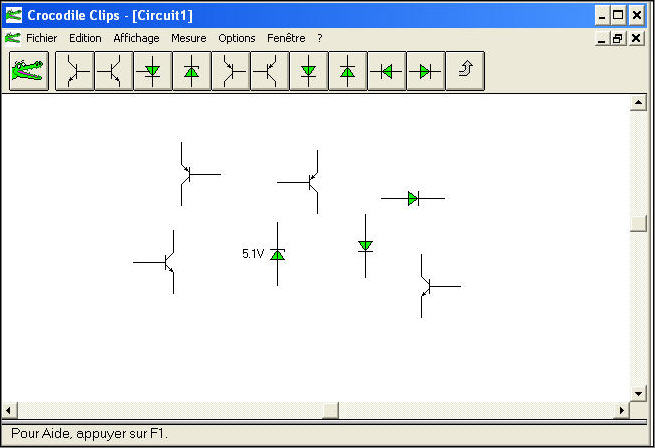The height and width of the screenshot is (448, 655).
Task: Open the Options menu
Action: 237,38
